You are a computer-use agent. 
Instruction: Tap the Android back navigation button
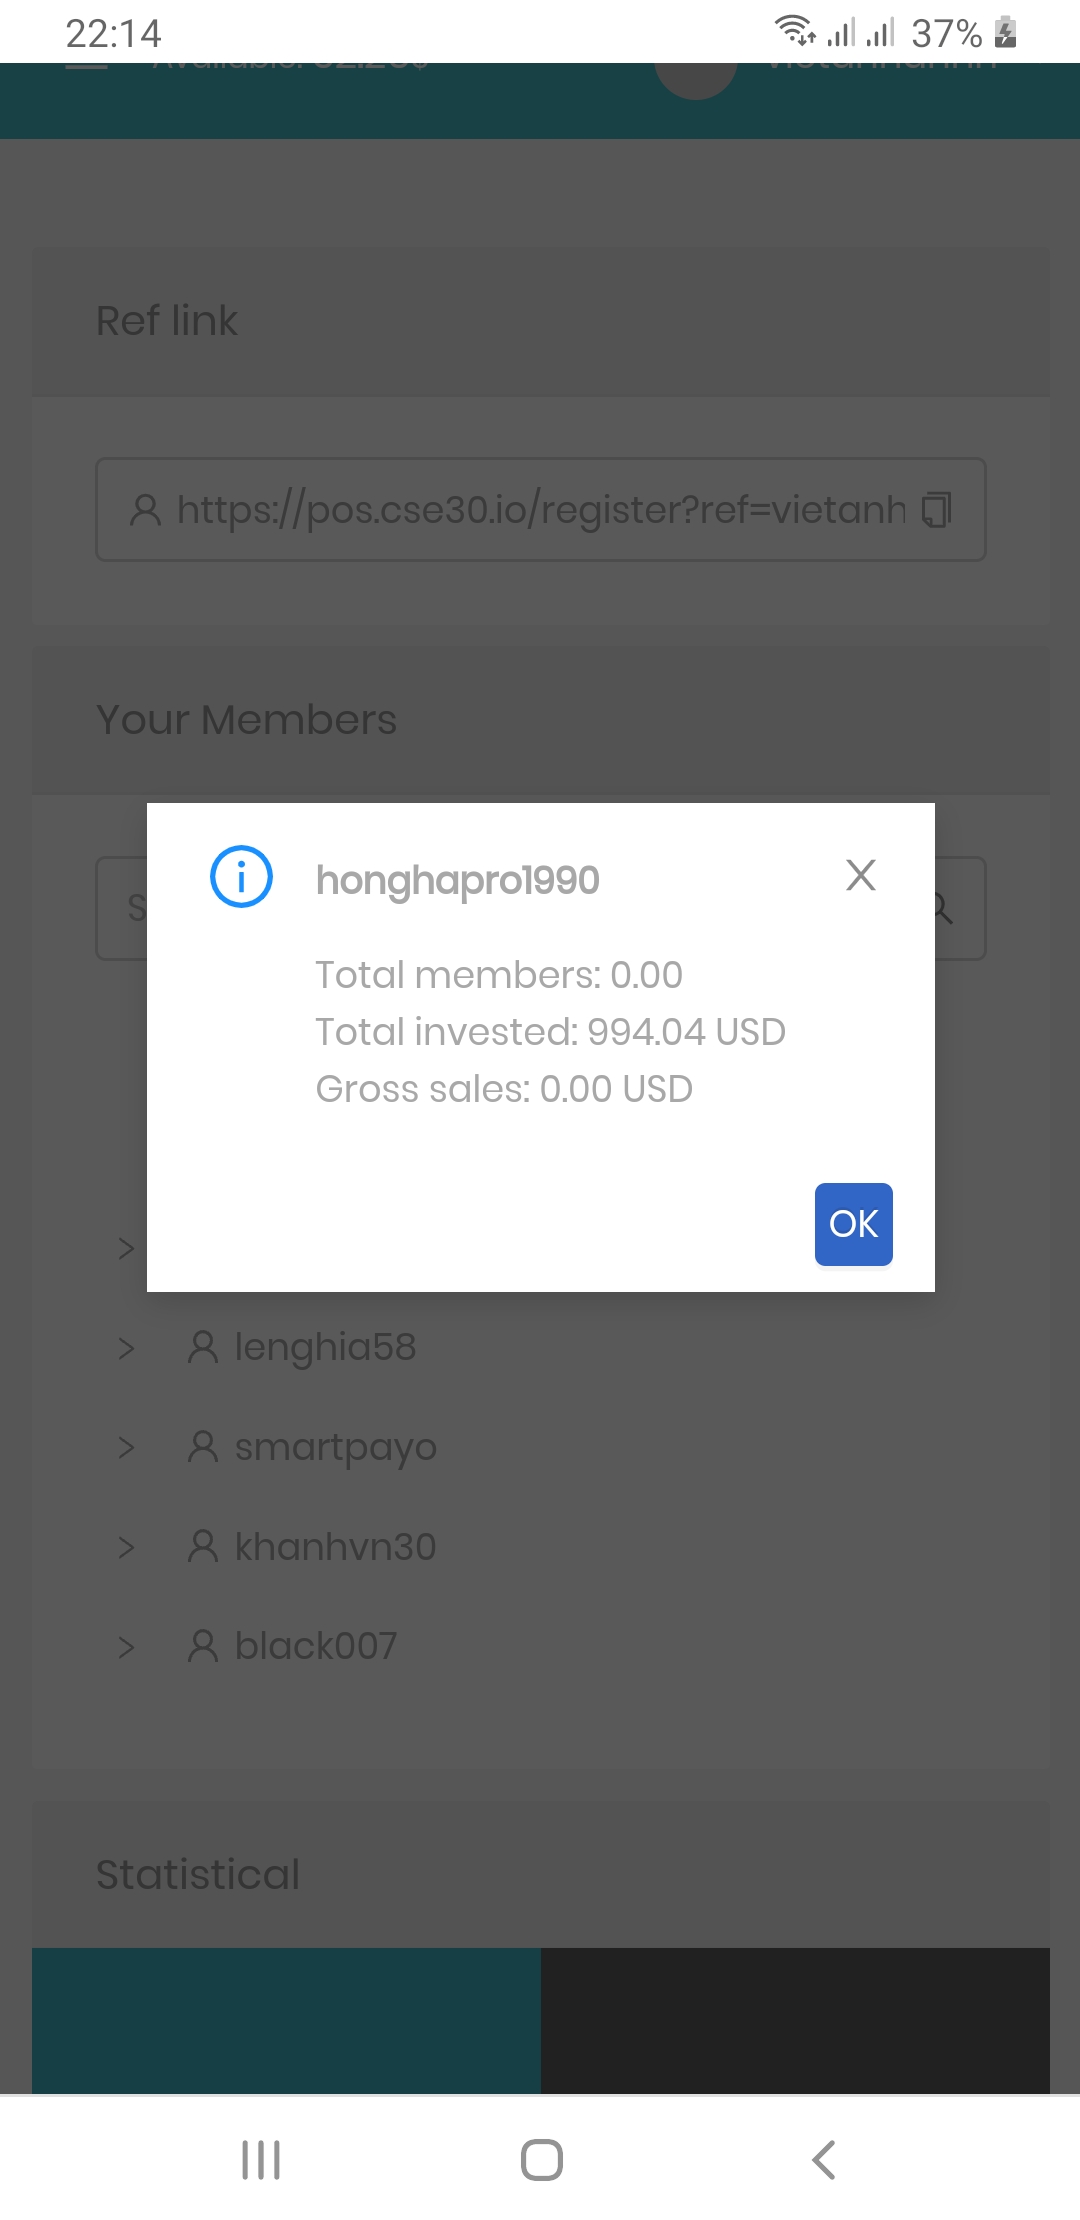click(823, 2160)
